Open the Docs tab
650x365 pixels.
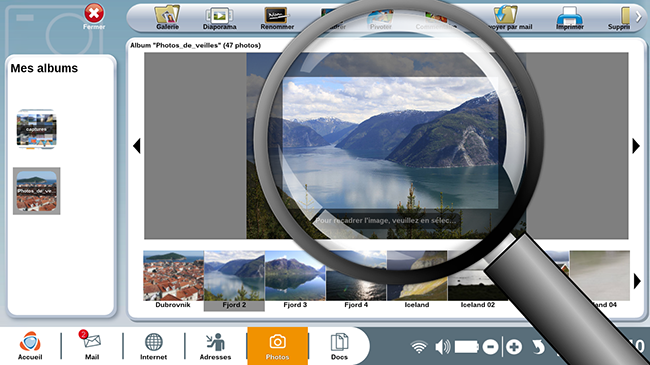click(x=339, y=346)
